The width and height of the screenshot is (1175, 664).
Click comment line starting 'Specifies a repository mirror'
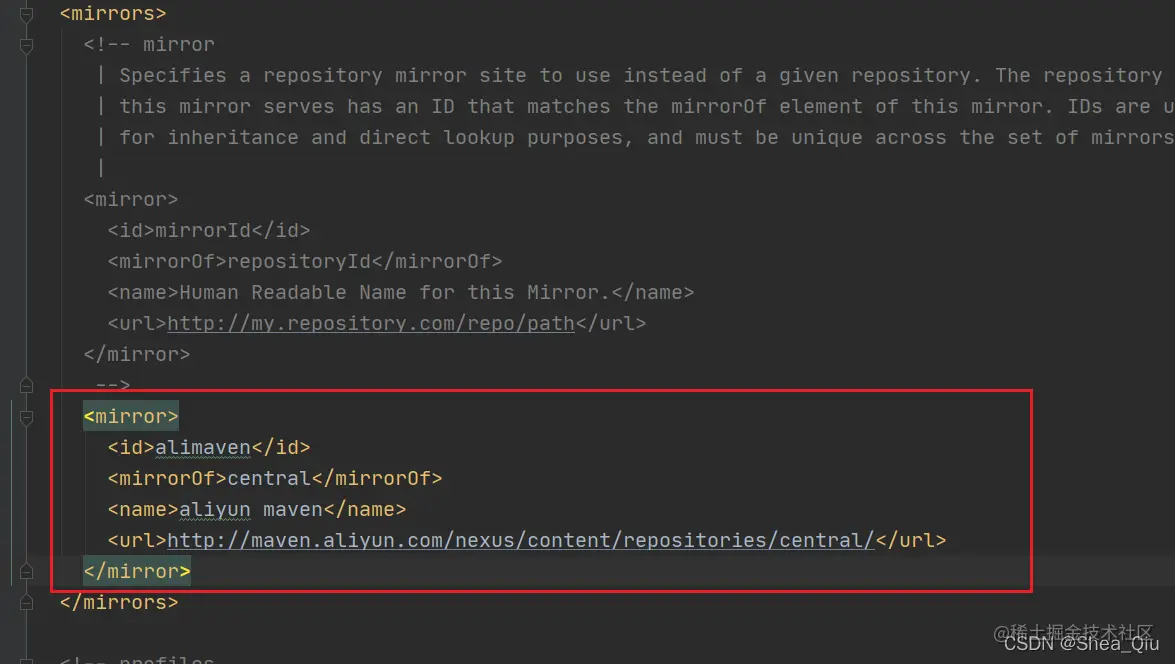pos(641,76)
